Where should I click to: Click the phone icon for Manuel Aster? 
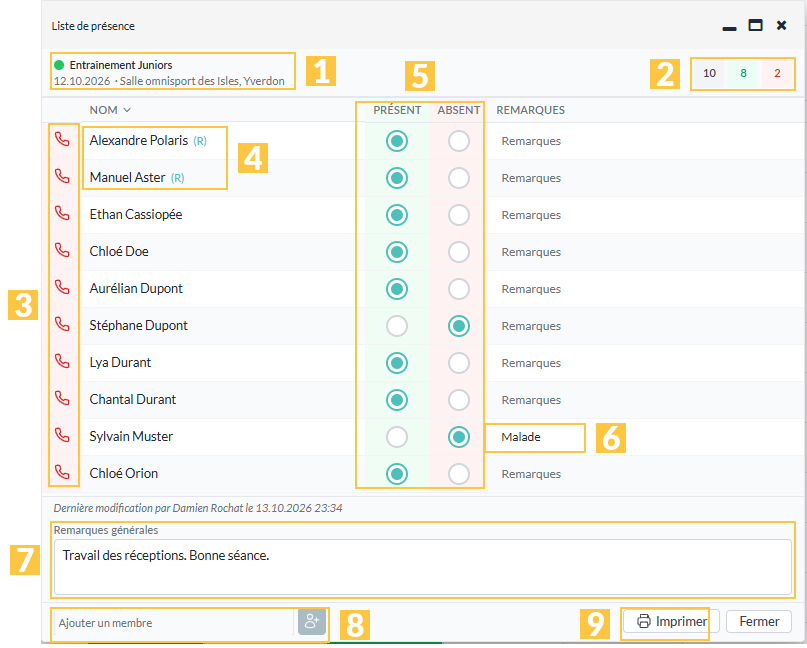[62, 176]
